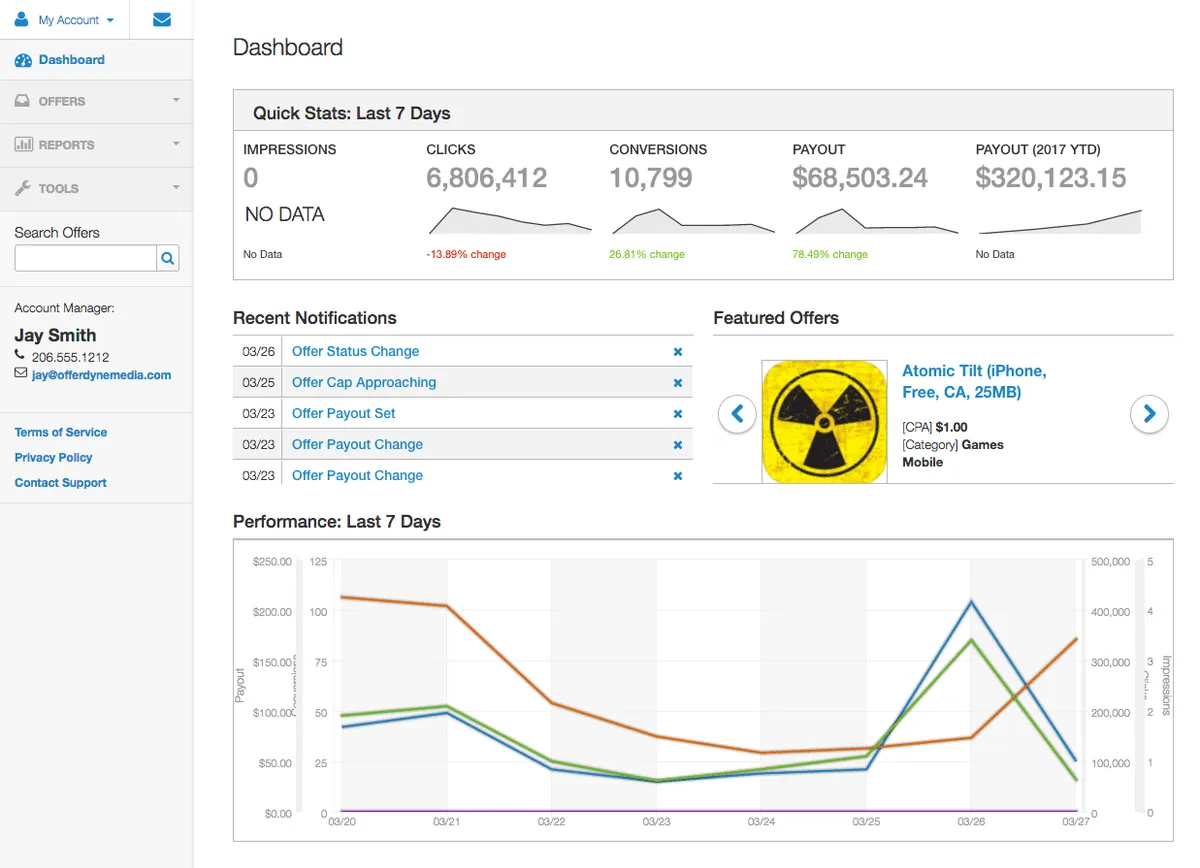Dismiss the Offer Status Change notification
Screen dimensions: 1200x868
(677, 352)
